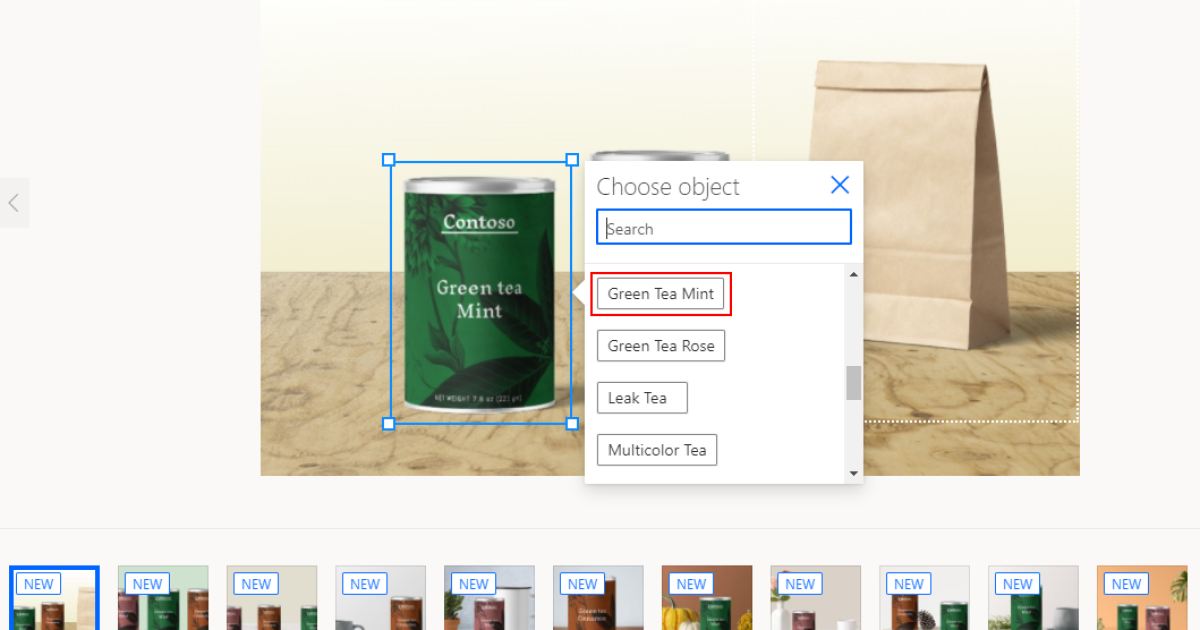Click the object list scrollbar thumb
1200x630 pixels.
tap(853, 383)
